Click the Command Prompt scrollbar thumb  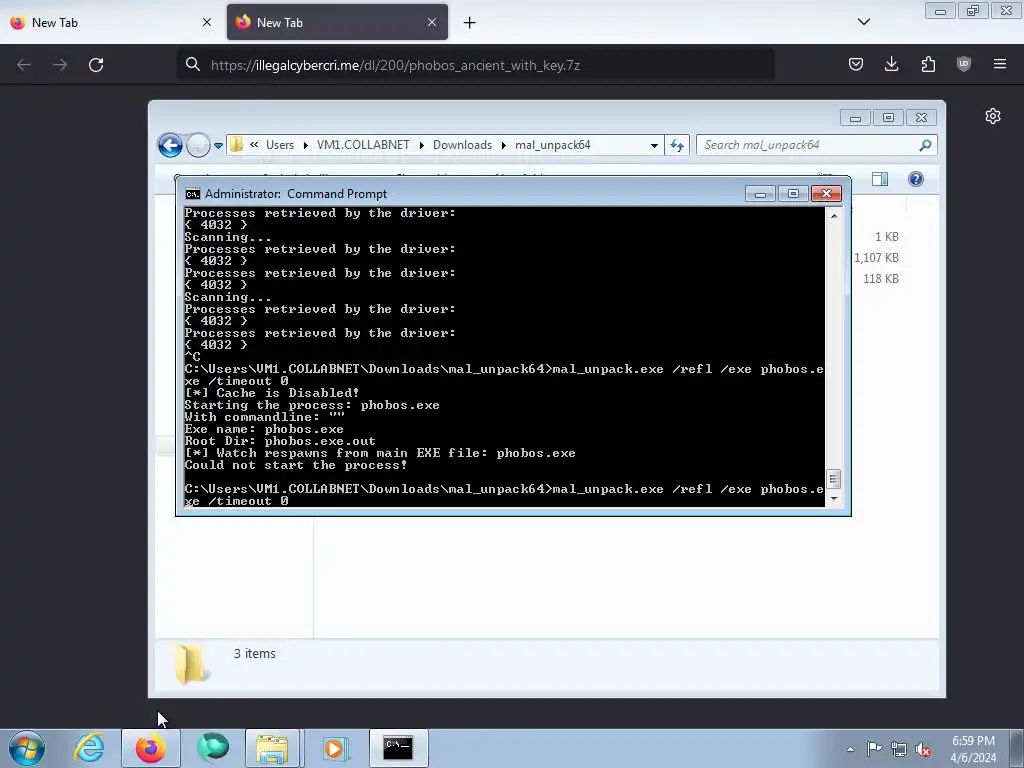coord(834,479)
